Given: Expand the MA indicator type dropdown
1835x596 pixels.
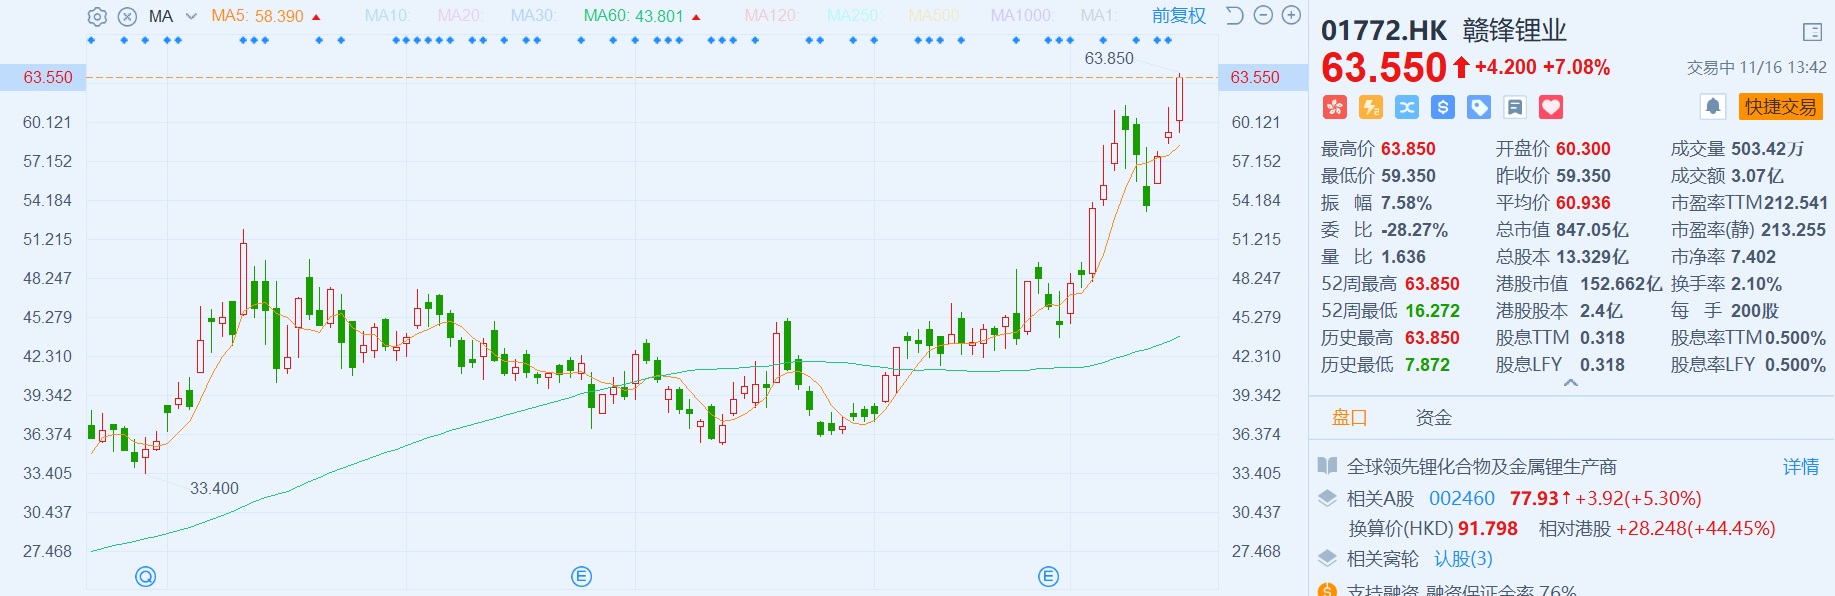Looking at the screenshot, I should 191,16.
